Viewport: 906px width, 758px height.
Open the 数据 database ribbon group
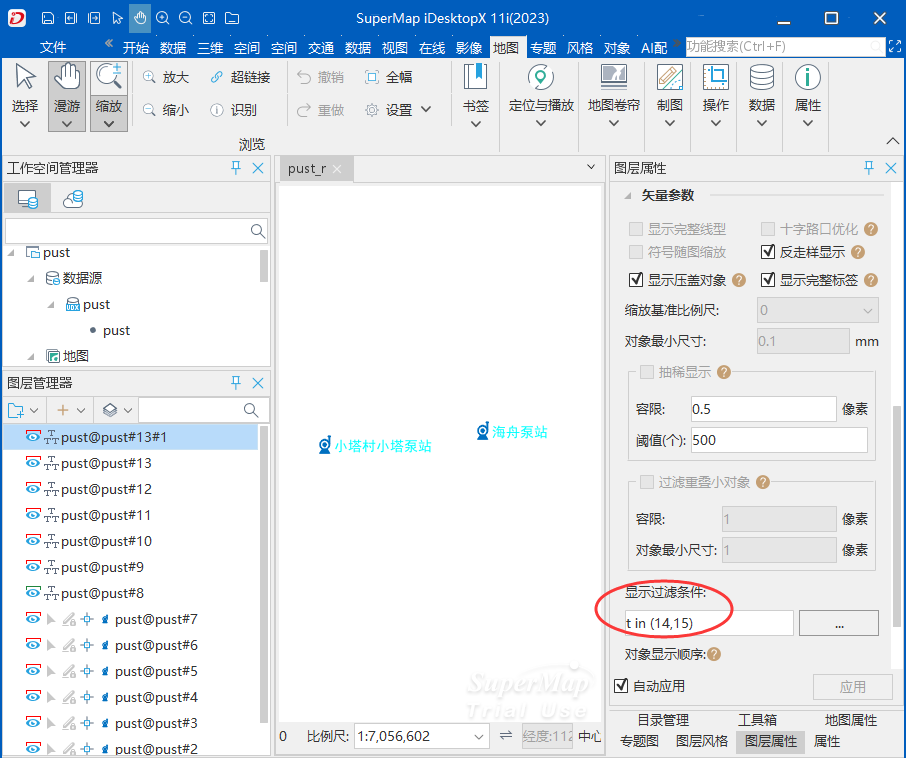click(762, 95)
